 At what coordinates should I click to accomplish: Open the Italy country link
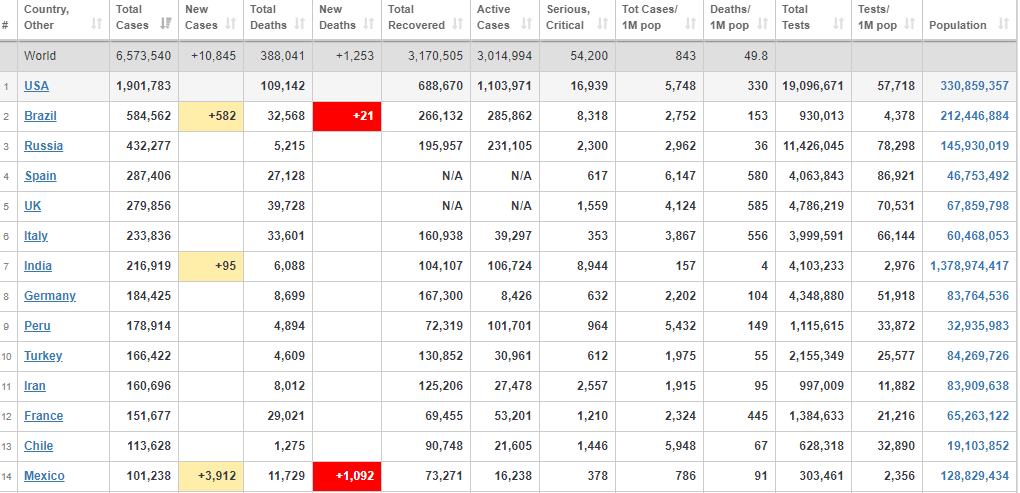[x=36, y=235]
